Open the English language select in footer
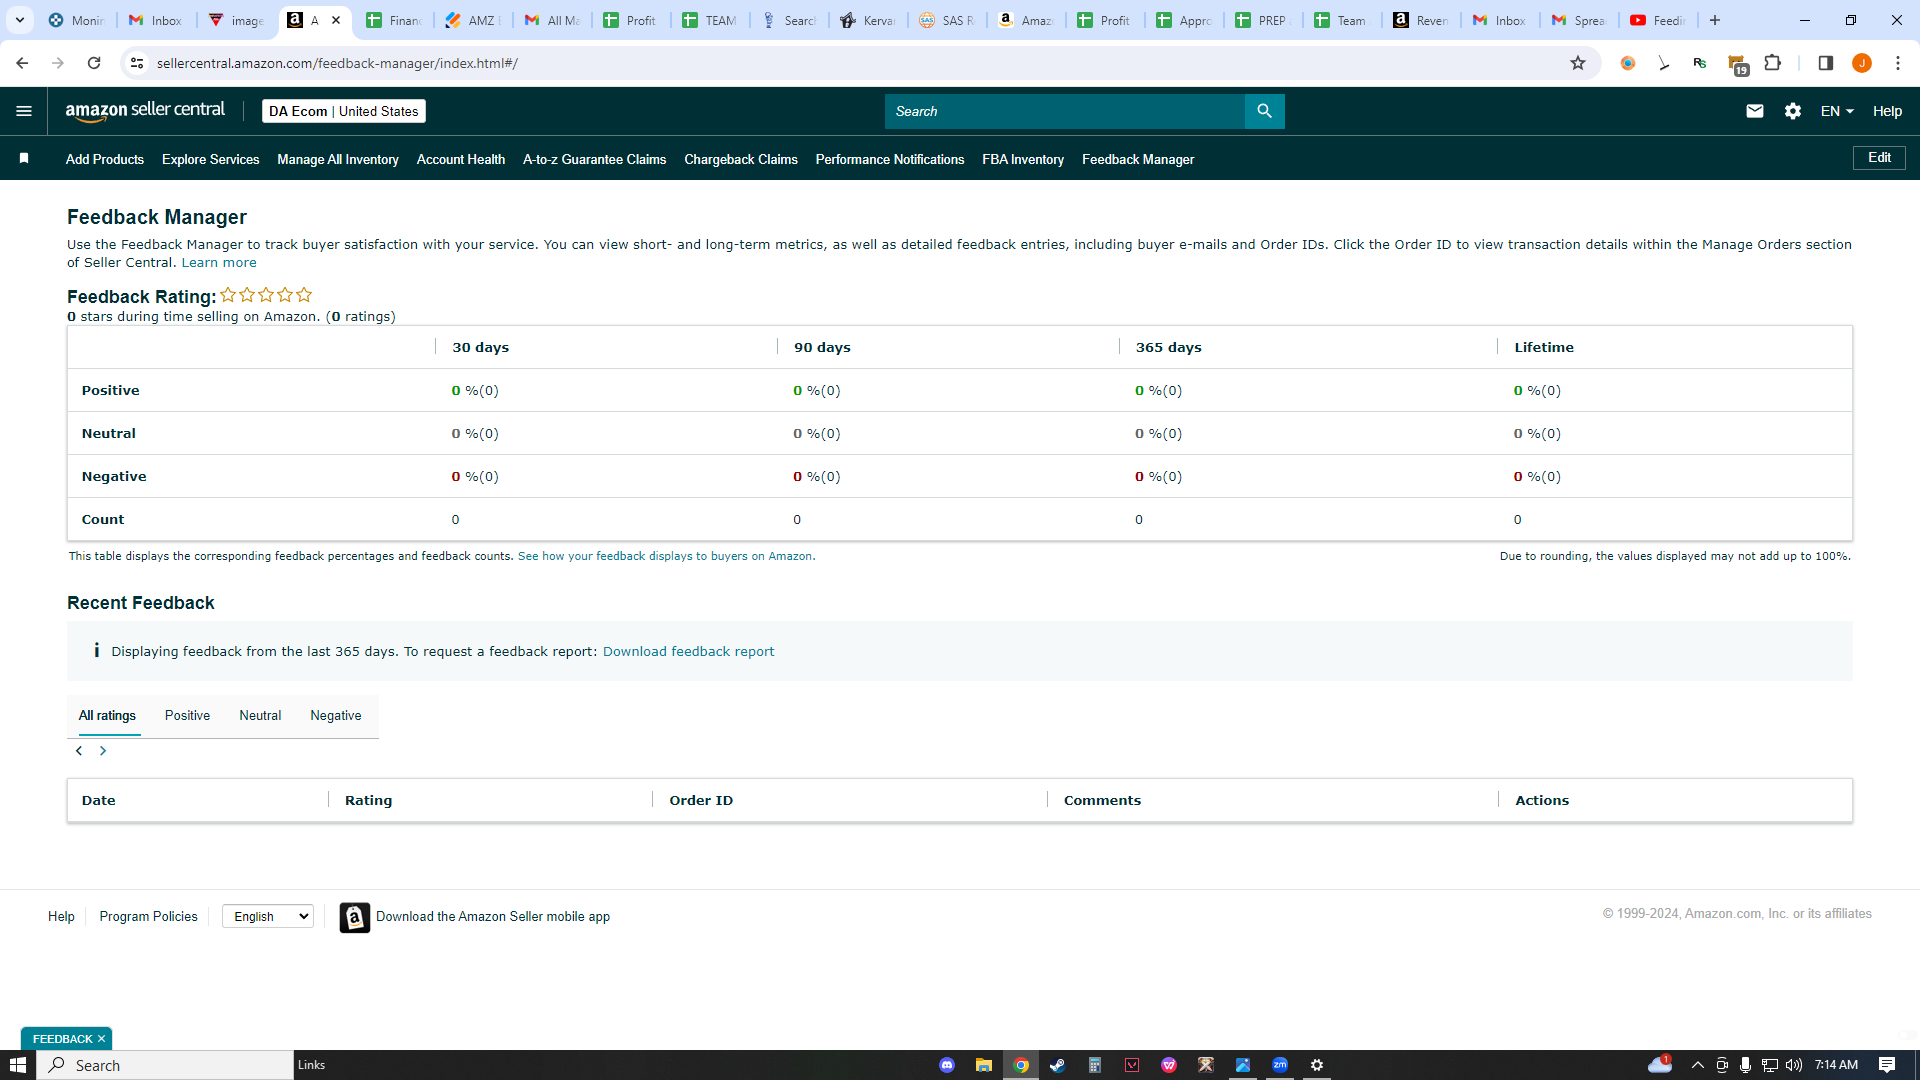 click(268, 916)
